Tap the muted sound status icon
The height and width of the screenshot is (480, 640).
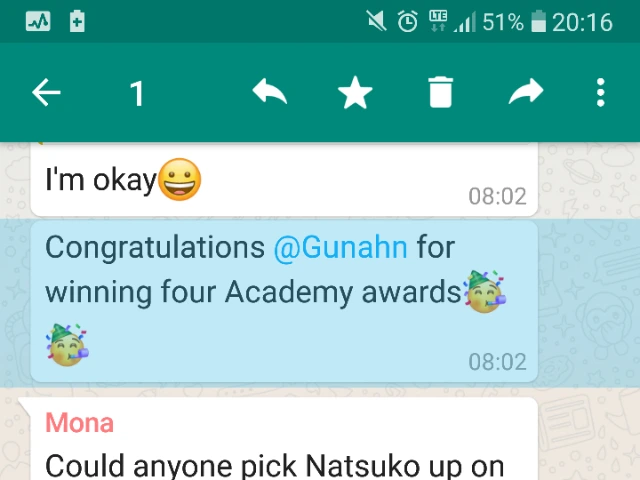click(x=376, y=21)
